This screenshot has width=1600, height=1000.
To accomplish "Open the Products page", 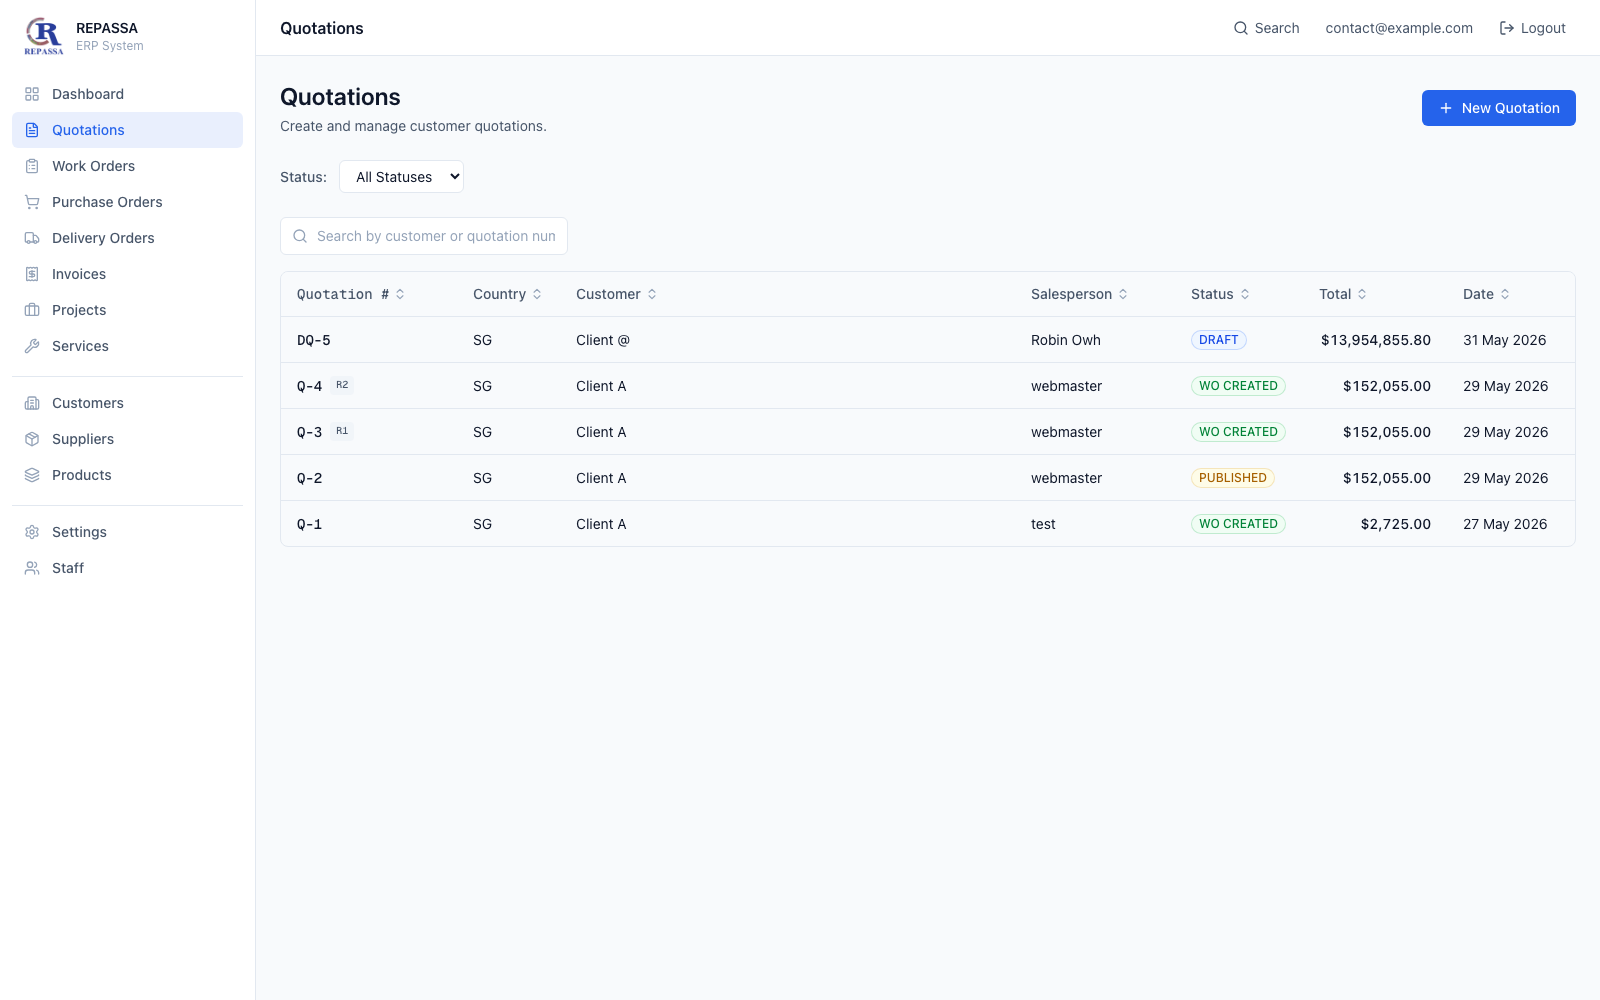I will (x=127, y=475).
